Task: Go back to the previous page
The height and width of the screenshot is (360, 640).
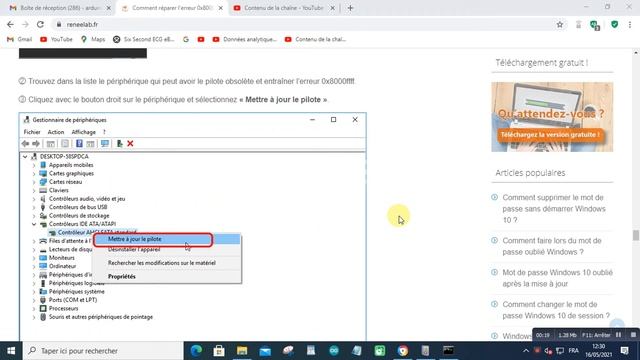Action: [x=10, y=24]
